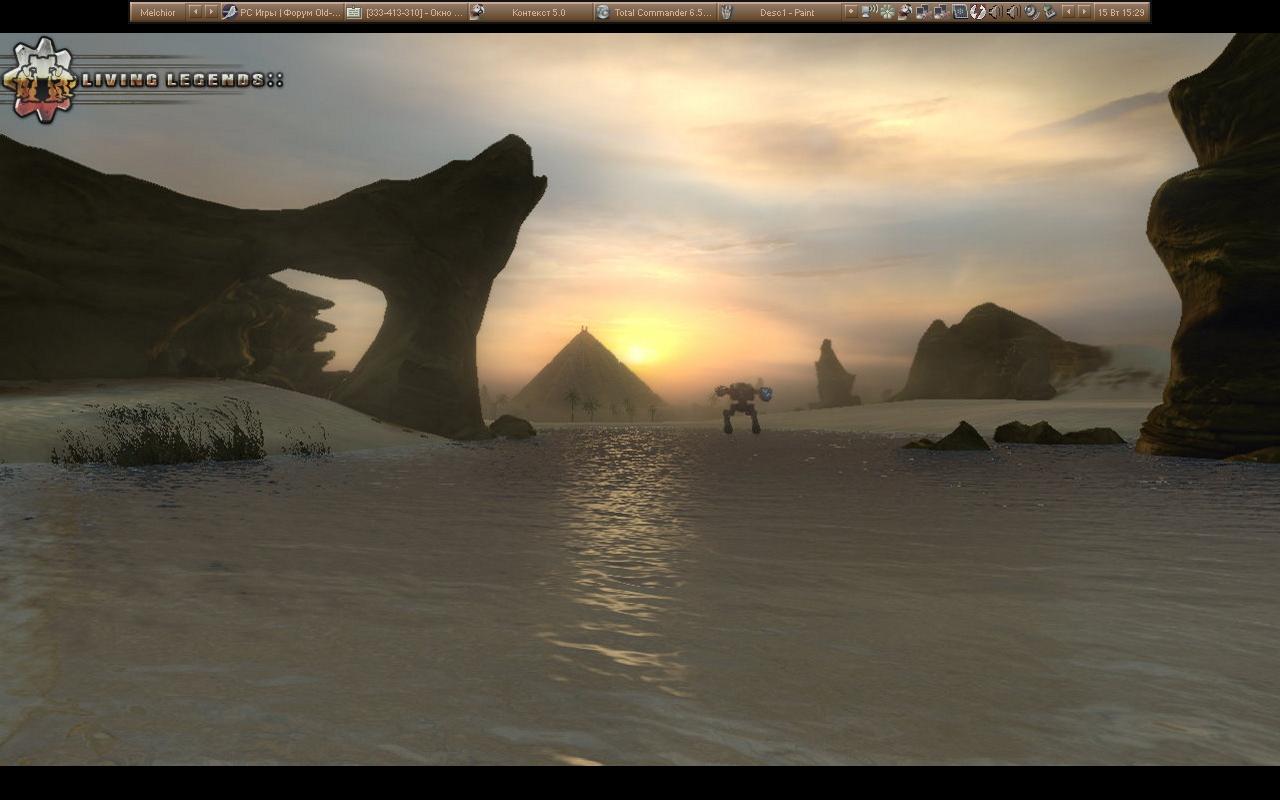This screenshot has width=1280, height=800.
Task: Open the second speaker volume tray icon
Action: 1013,12
